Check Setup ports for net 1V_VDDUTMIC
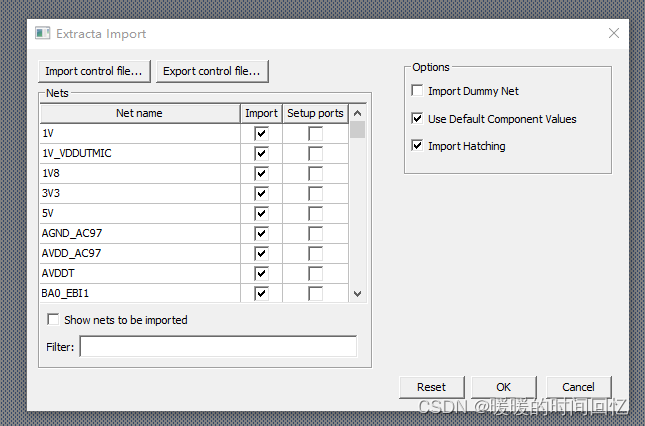 point(316,154)
